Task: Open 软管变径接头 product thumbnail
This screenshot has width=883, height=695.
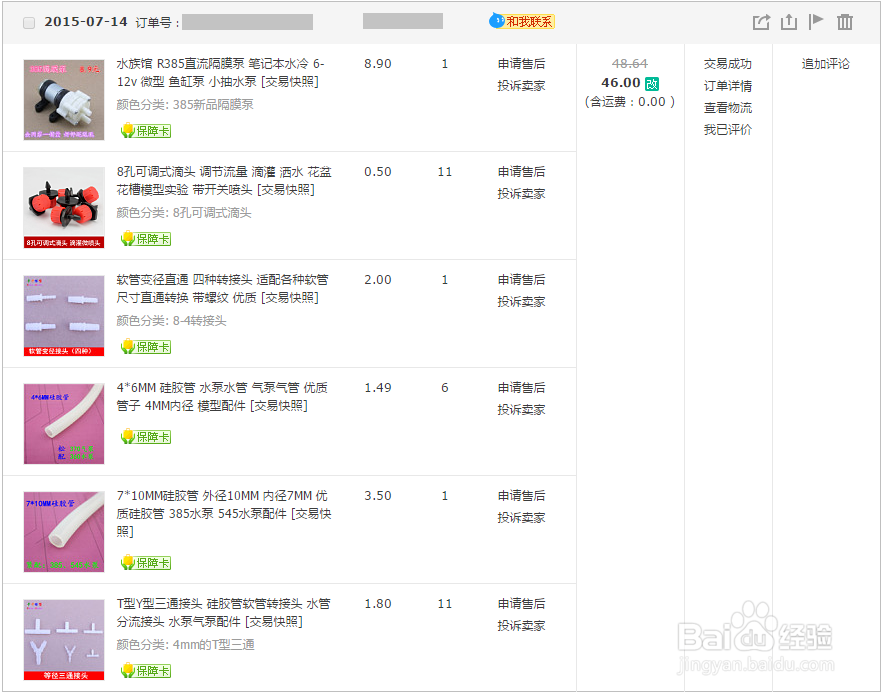Action: [x=64, y=315]
